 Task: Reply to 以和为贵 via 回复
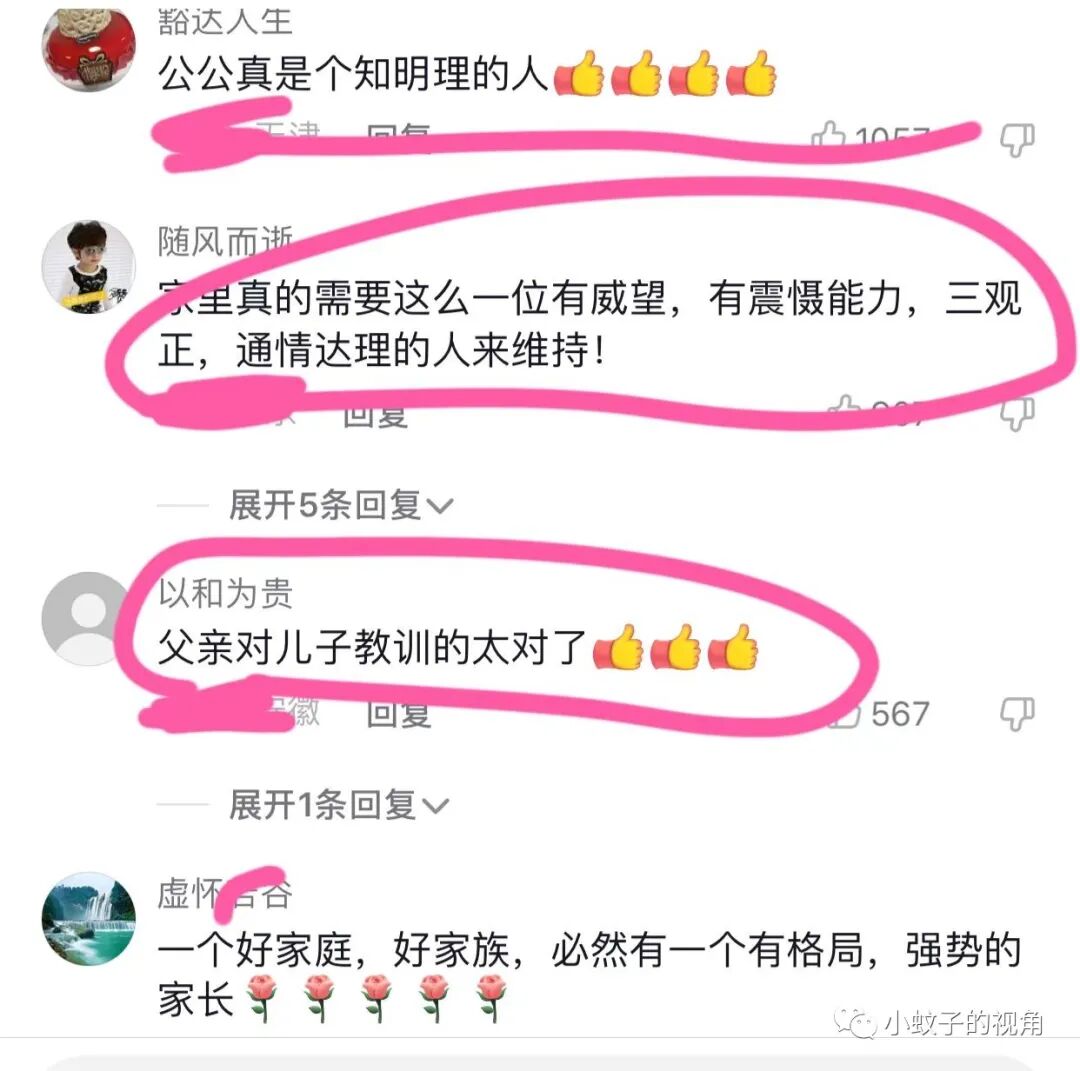pyautogui.click(x=399, y=714)
